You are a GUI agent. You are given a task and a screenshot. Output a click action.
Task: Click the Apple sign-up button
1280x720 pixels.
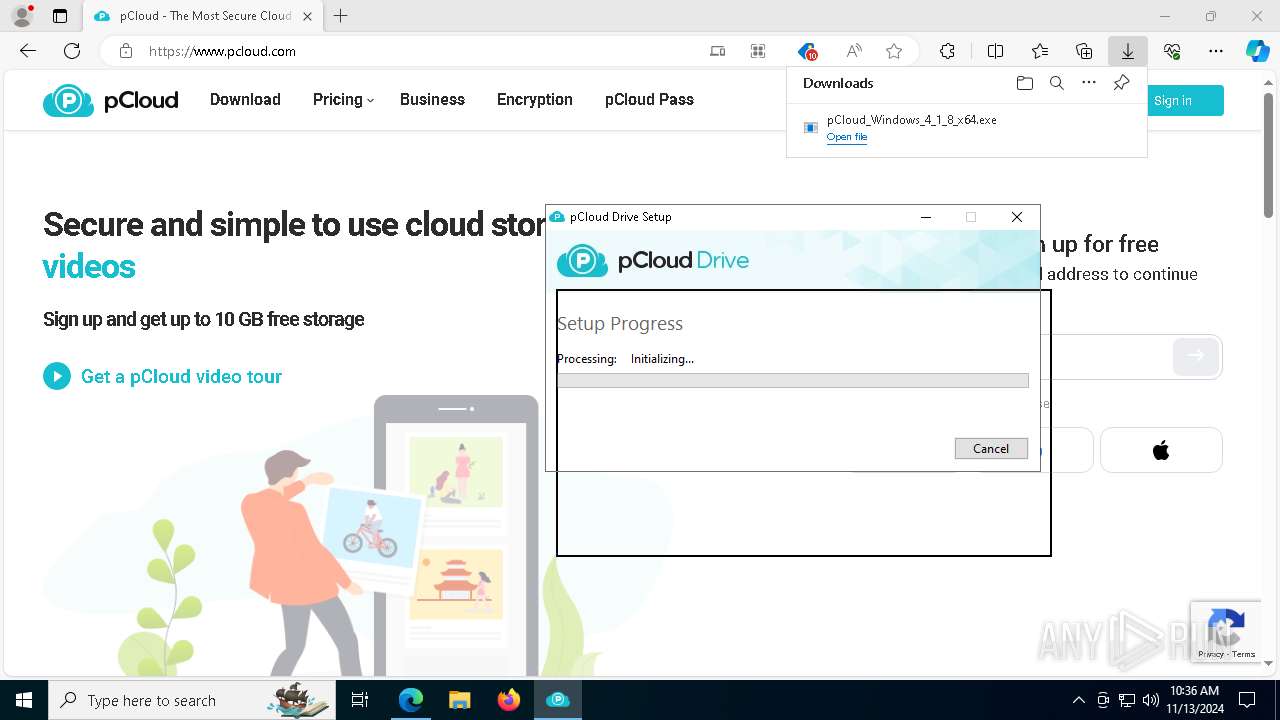1161,450
